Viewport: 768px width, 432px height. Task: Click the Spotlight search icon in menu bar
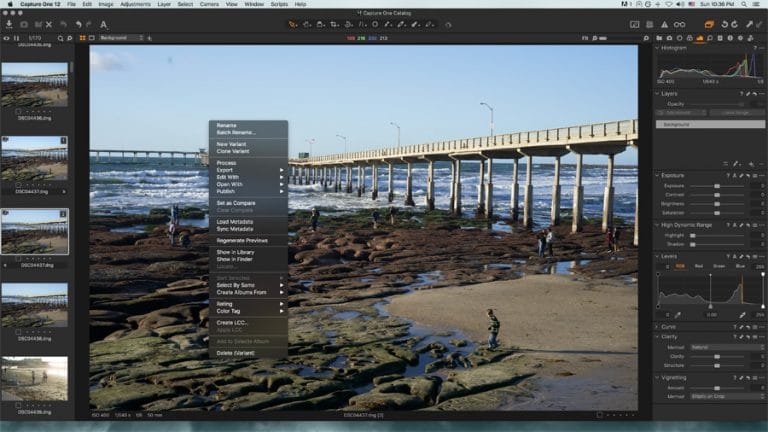[744, 4]
